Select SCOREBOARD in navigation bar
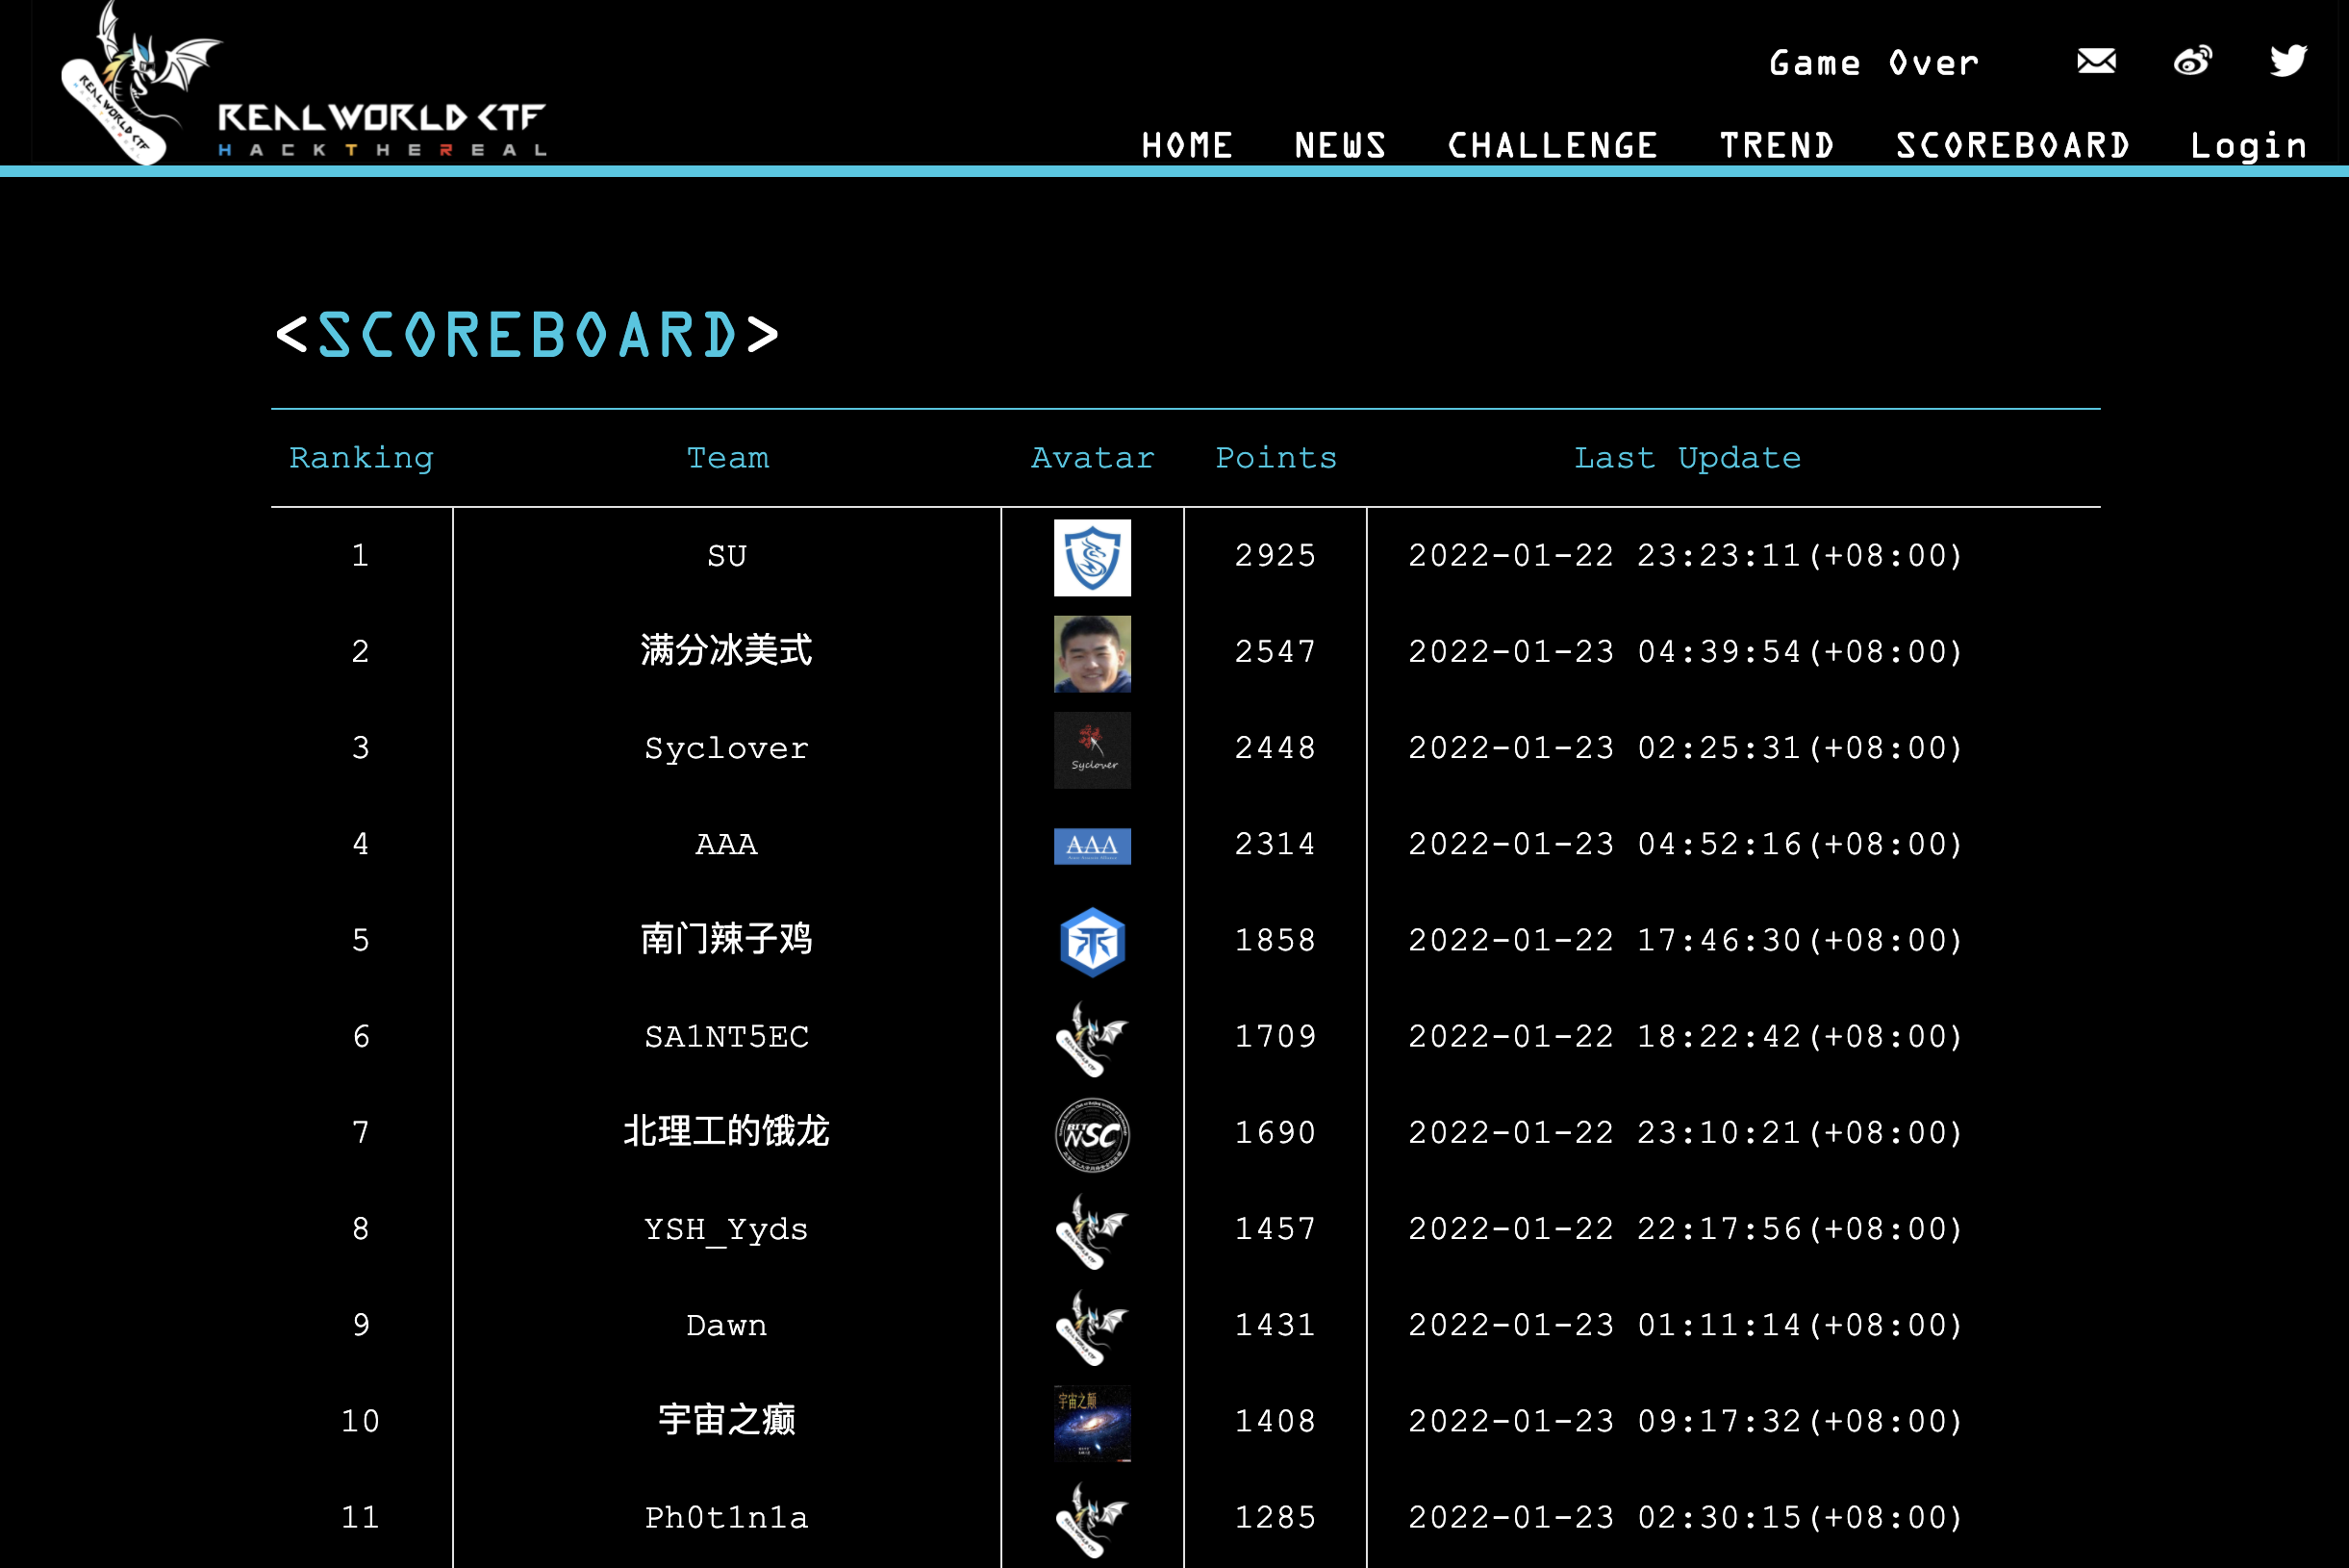The image size is (2349, 1568). coord(2013,146)
